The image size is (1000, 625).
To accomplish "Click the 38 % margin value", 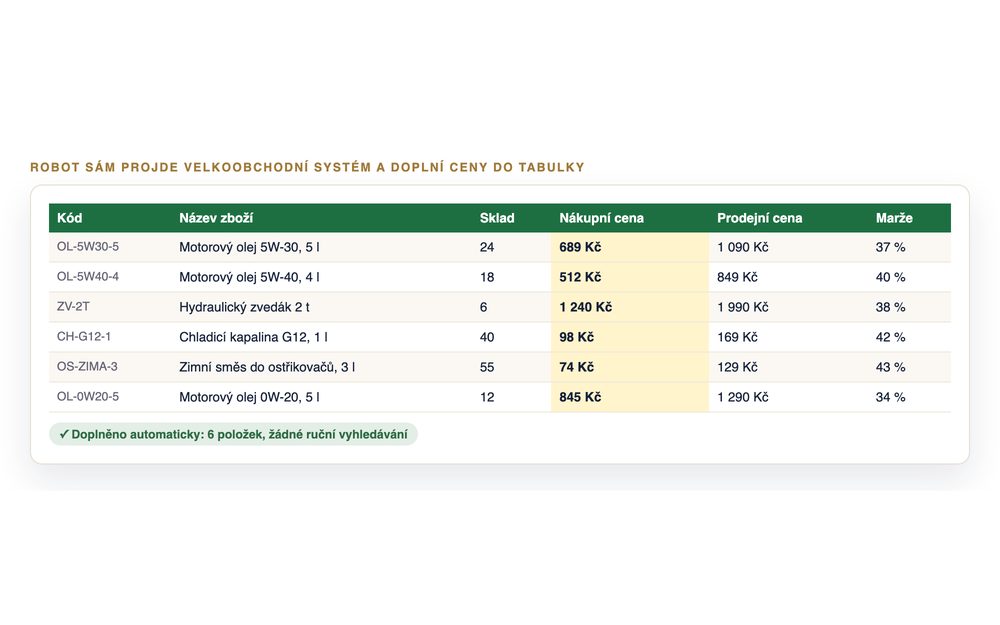I will [x=890, y=307].
